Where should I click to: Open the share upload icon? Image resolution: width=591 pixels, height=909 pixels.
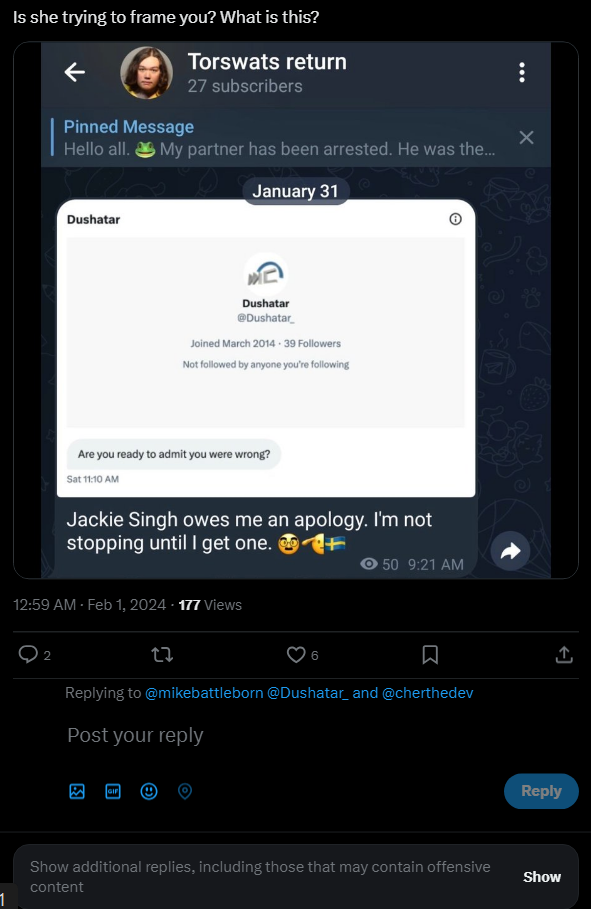[x=564, y=655]
